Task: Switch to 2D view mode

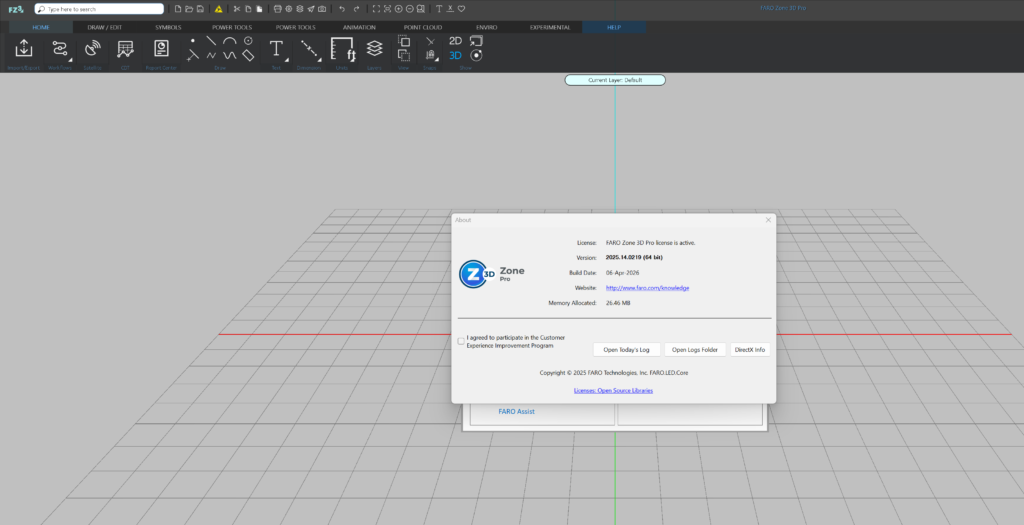Action: pyautogui.click(x=455, y=40)
